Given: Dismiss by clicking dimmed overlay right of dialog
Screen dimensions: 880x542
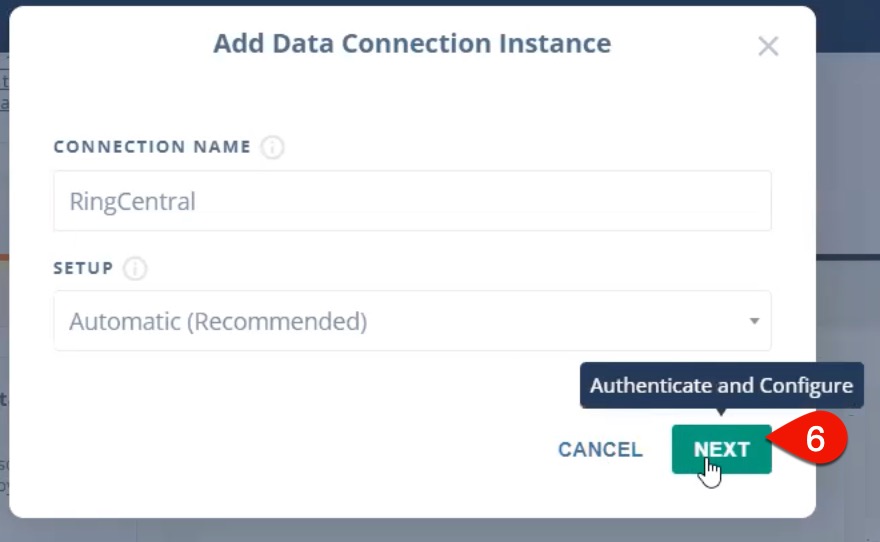Looking at the screenshot, I should click(x=847, y=168).
